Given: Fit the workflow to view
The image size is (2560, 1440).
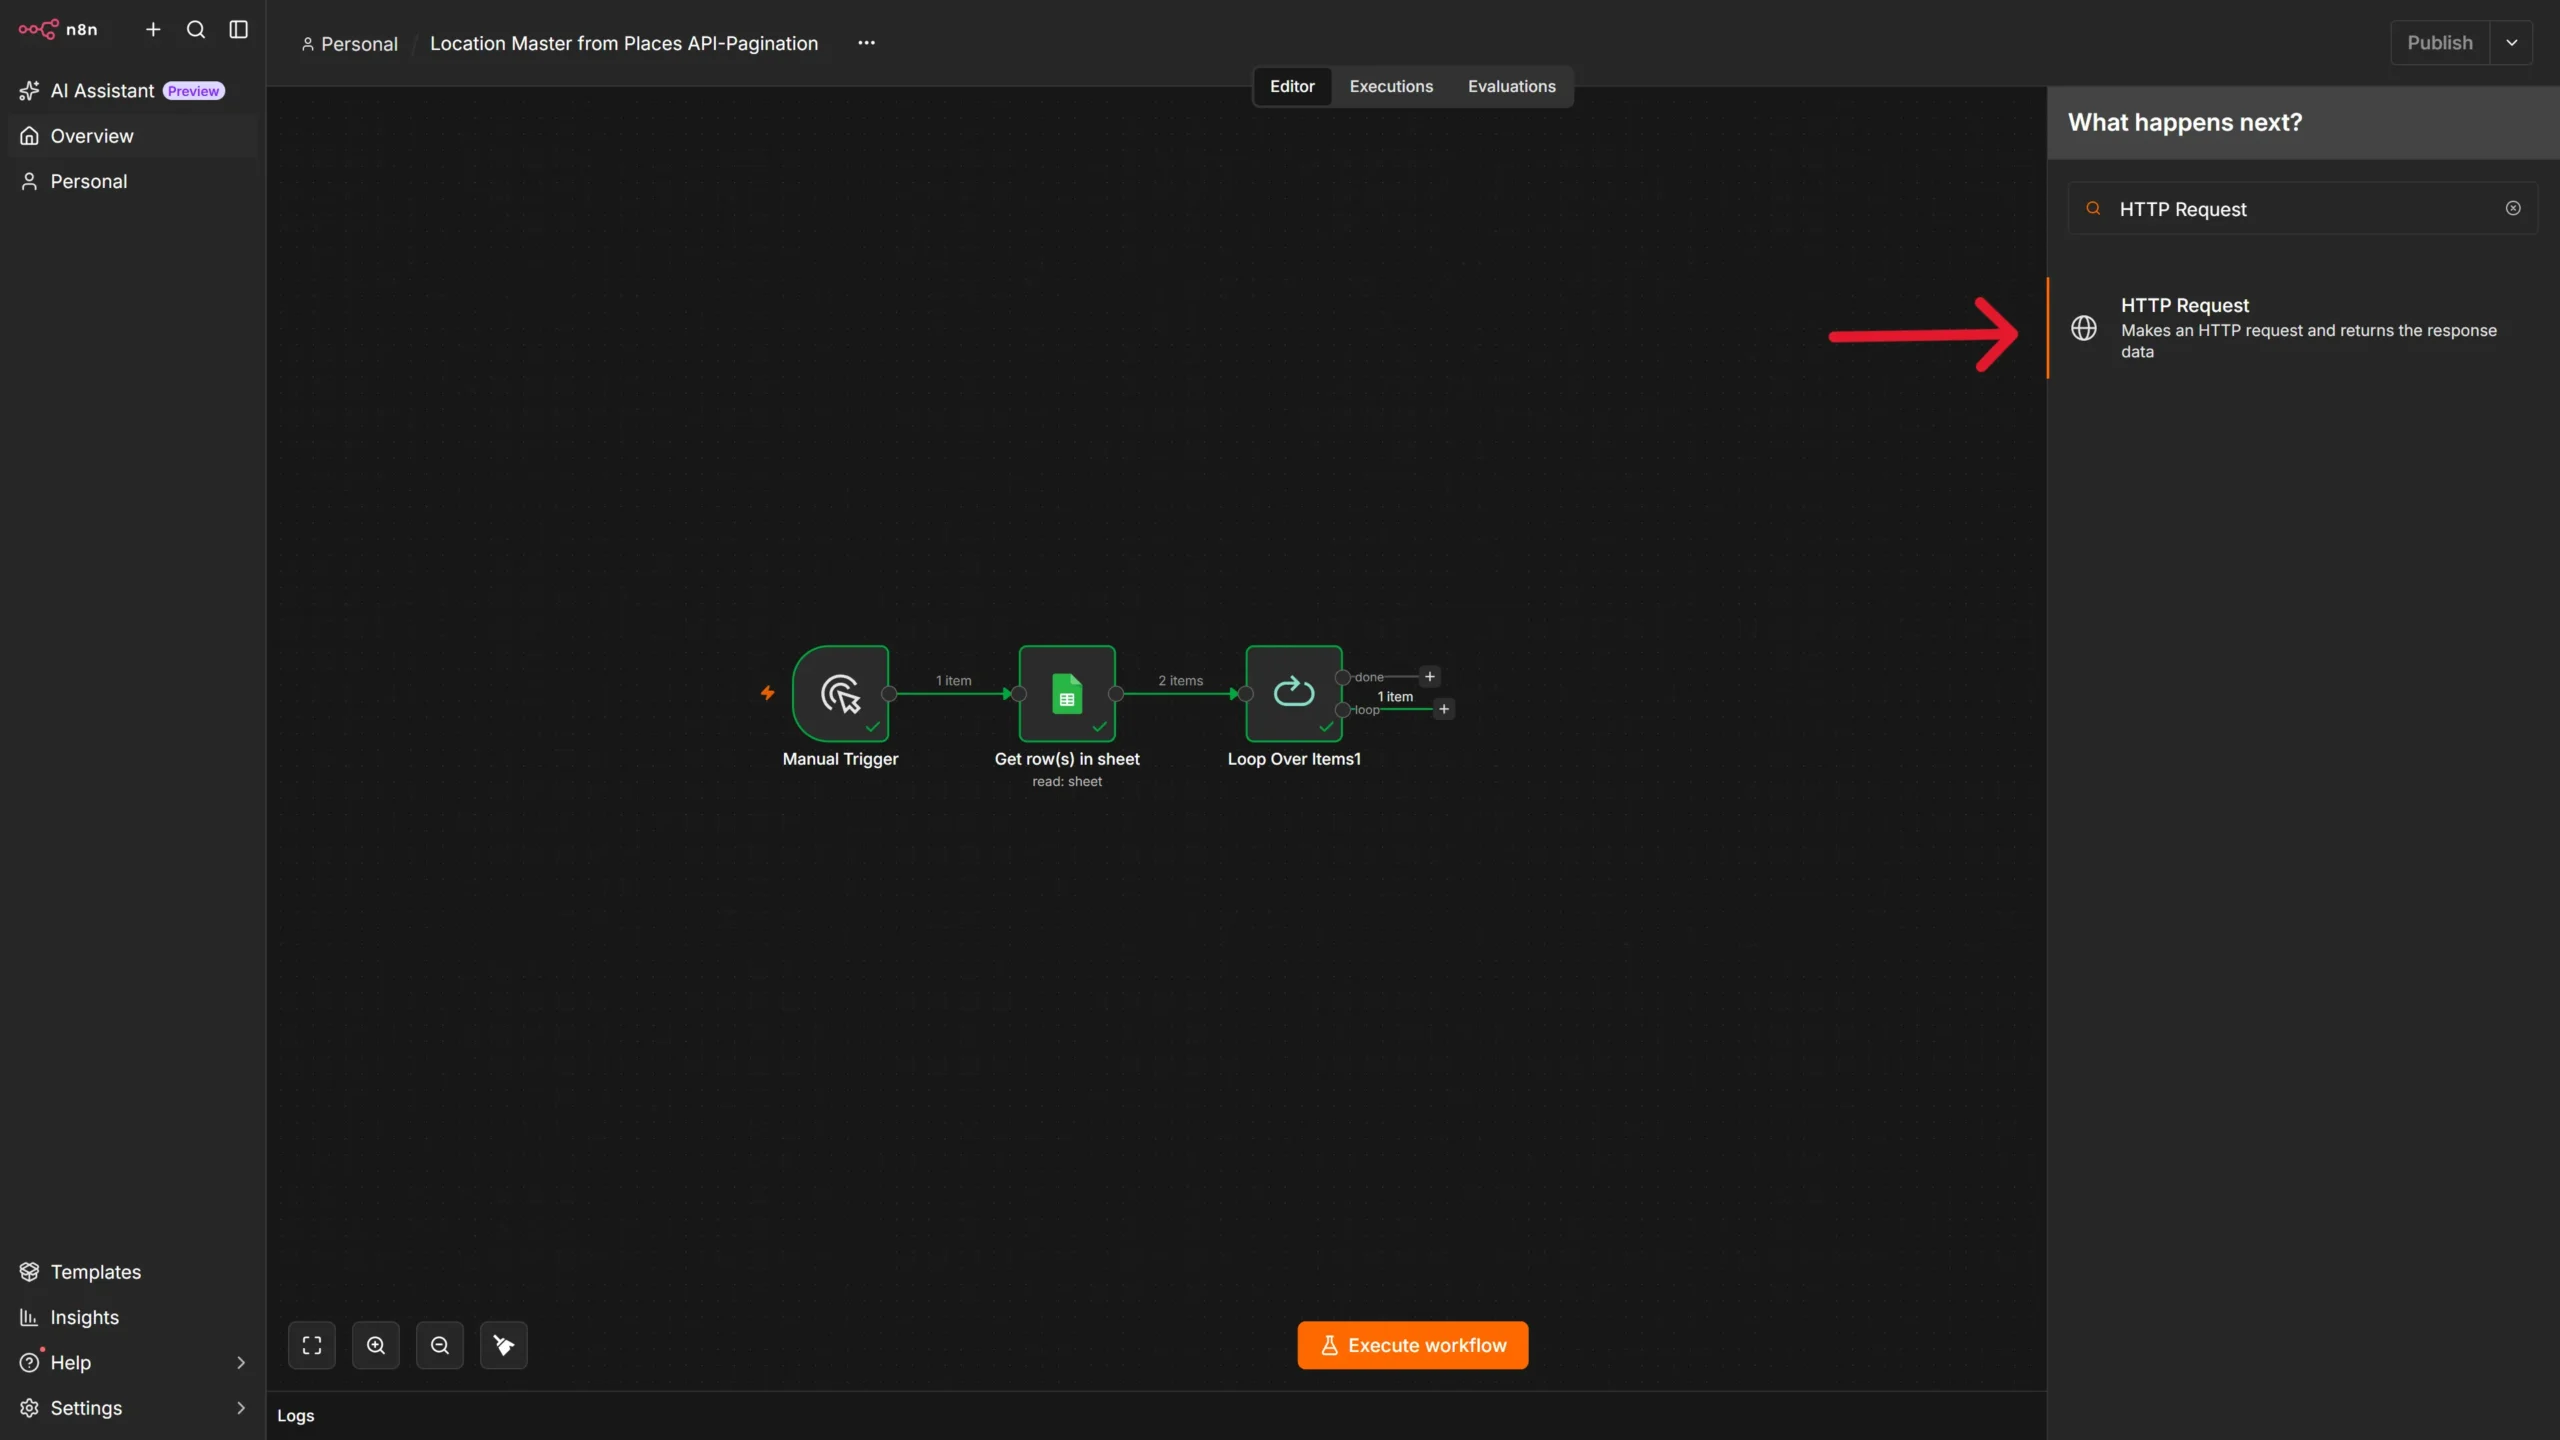Looking at the screenshot, I should pos(312,1345).
